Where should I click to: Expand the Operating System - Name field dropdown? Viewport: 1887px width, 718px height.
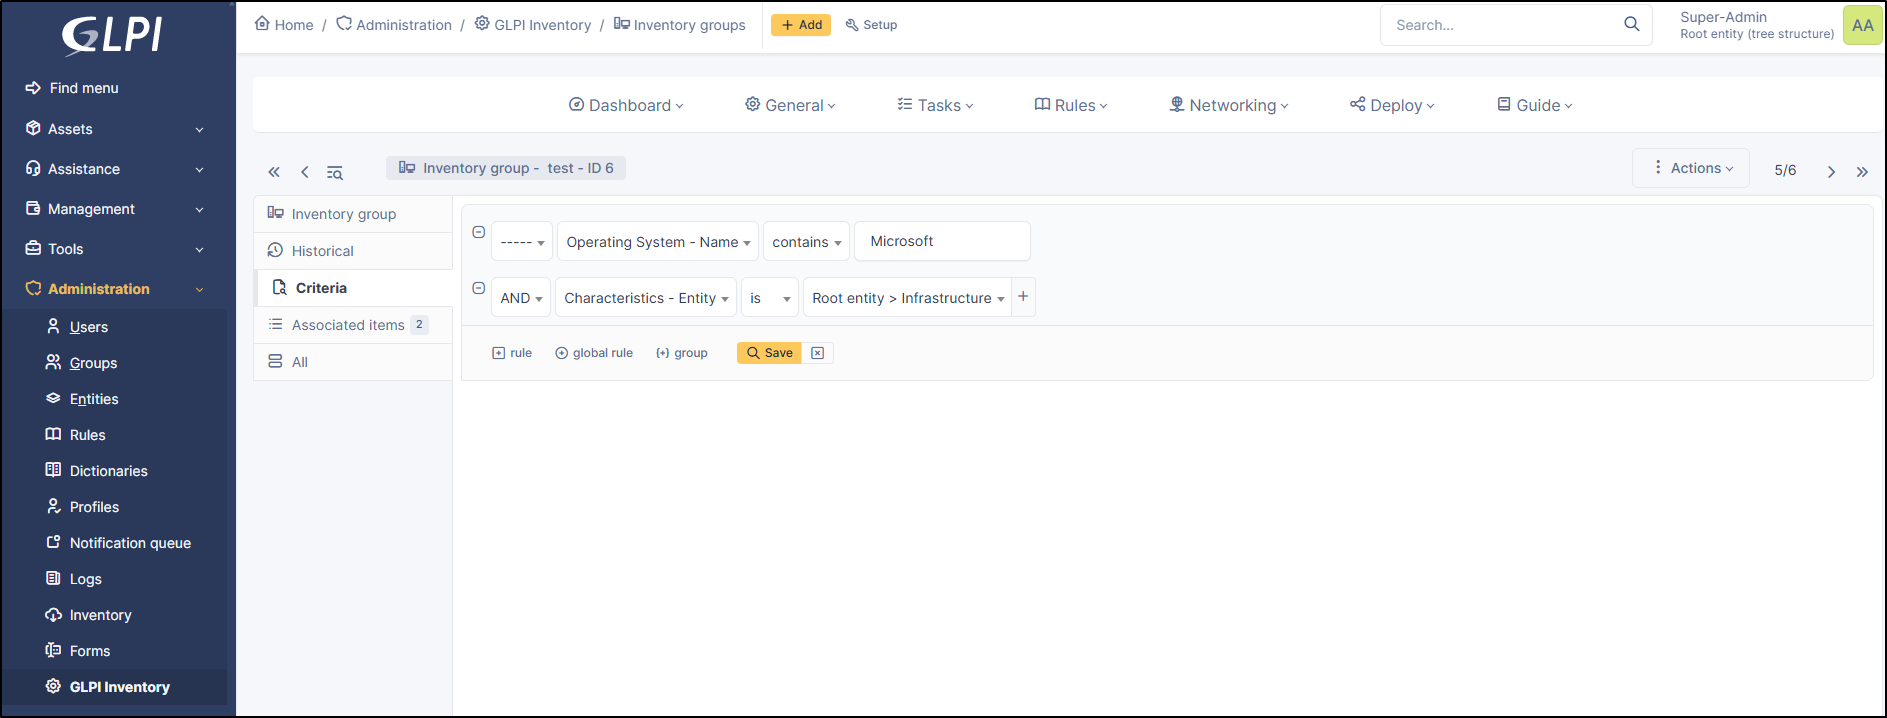point(657,242)
